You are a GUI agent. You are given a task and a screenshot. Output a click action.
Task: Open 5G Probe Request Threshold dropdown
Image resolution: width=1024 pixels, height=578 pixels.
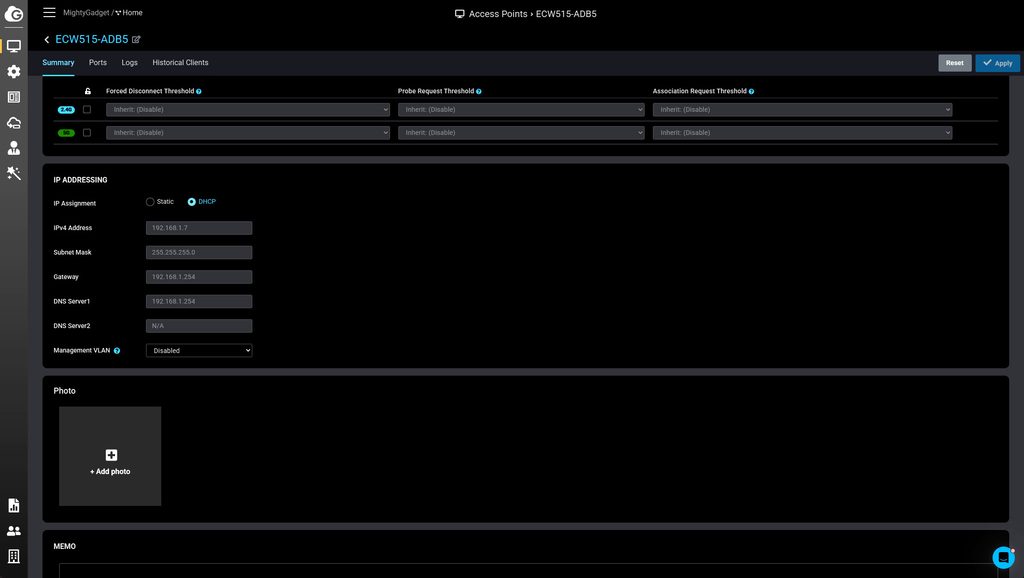[521, 133]
